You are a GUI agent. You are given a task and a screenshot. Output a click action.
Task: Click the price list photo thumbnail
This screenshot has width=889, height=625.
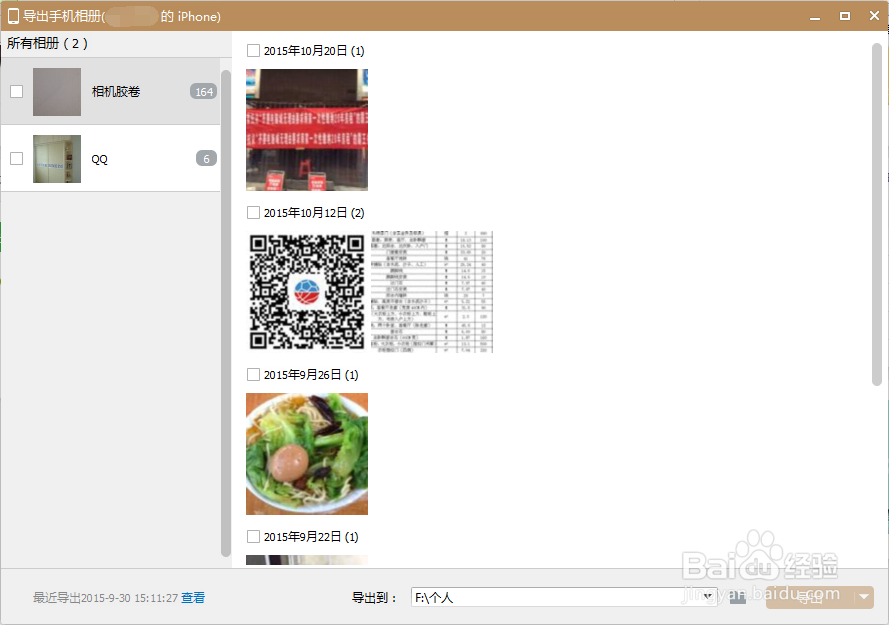click(x=432, y=291)
